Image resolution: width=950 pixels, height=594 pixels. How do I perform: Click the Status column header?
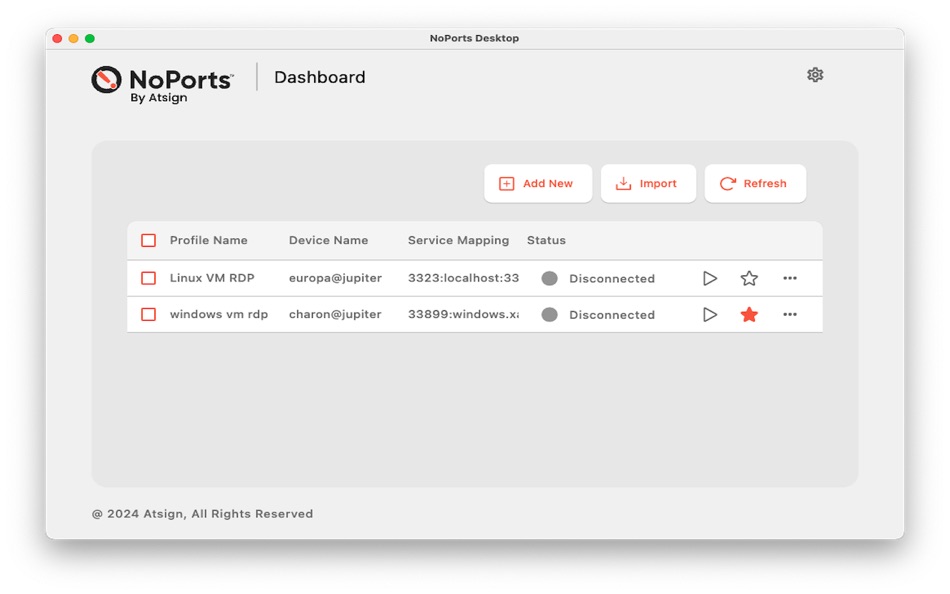(546, 240)
